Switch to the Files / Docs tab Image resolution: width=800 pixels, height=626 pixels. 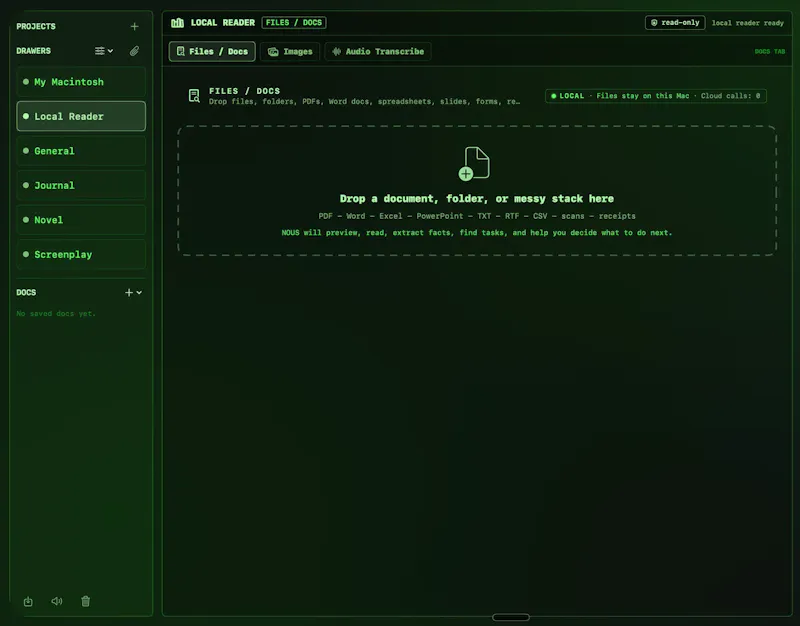click(x=212, y=52)
